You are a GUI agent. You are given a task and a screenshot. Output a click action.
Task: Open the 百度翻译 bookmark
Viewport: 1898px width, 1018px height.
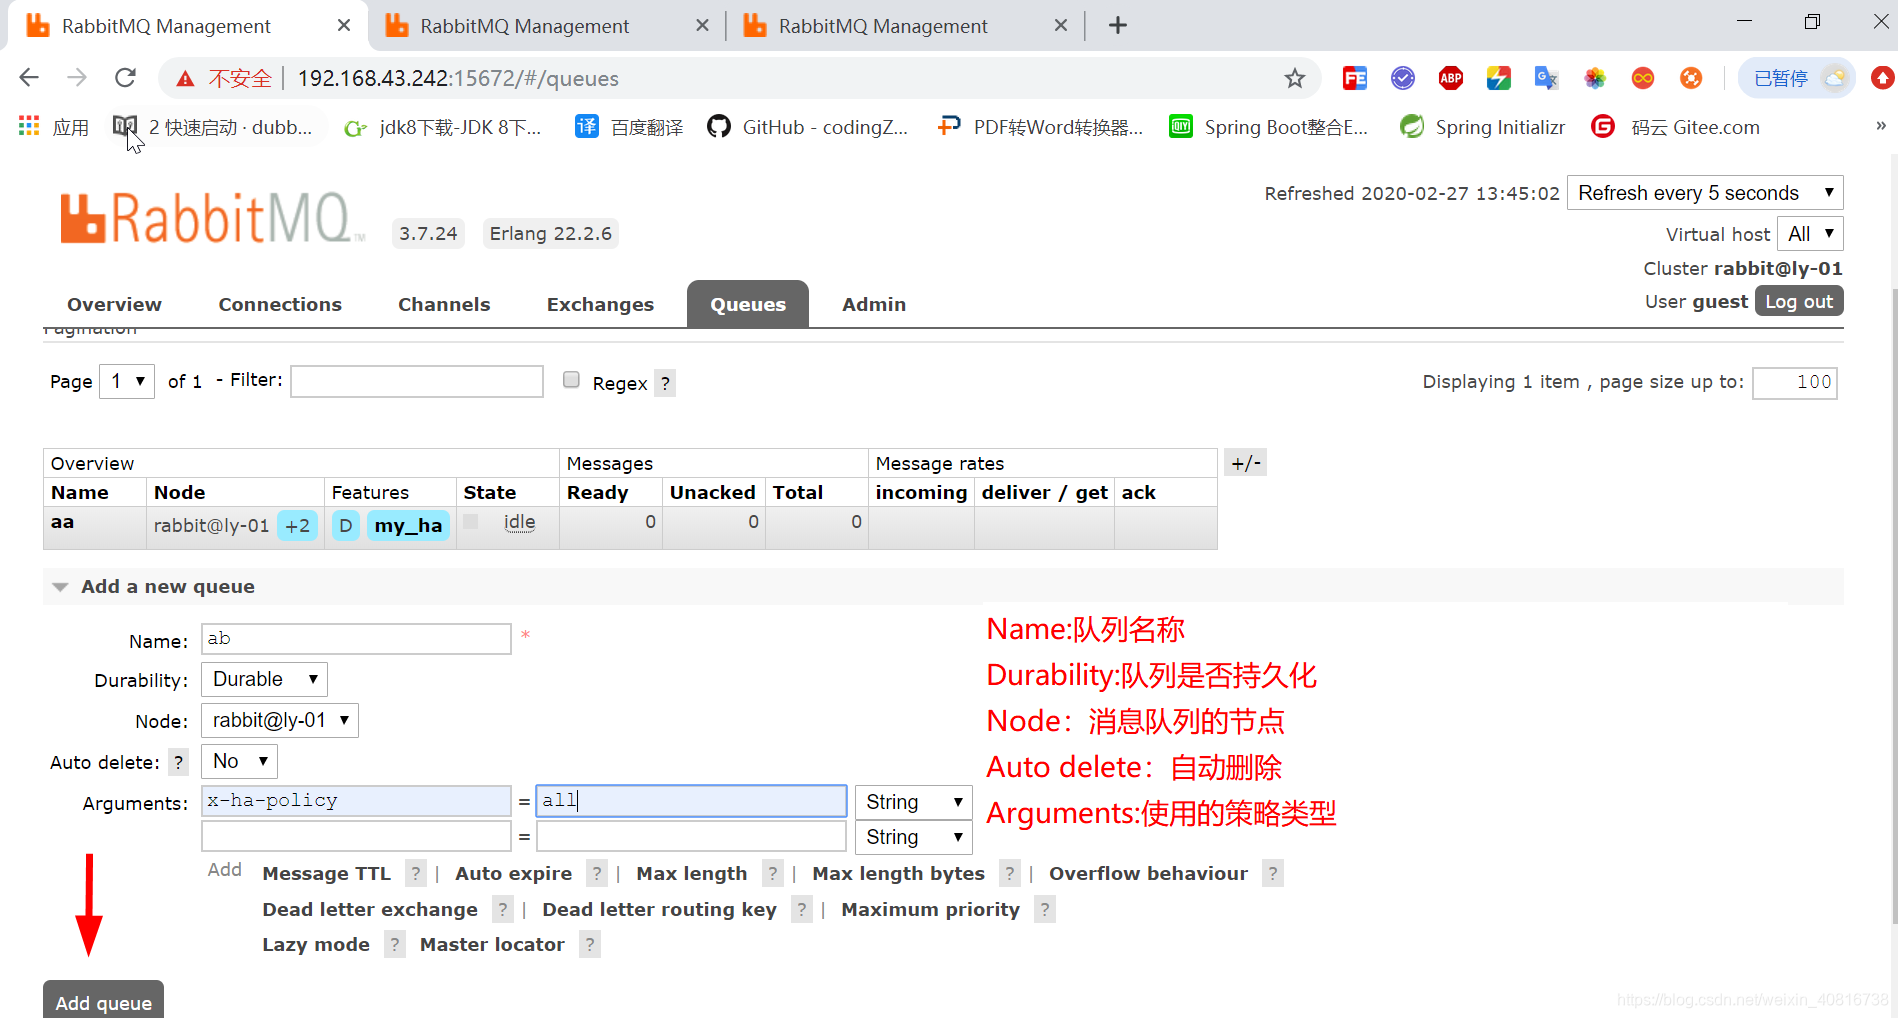tap(630, 127)
